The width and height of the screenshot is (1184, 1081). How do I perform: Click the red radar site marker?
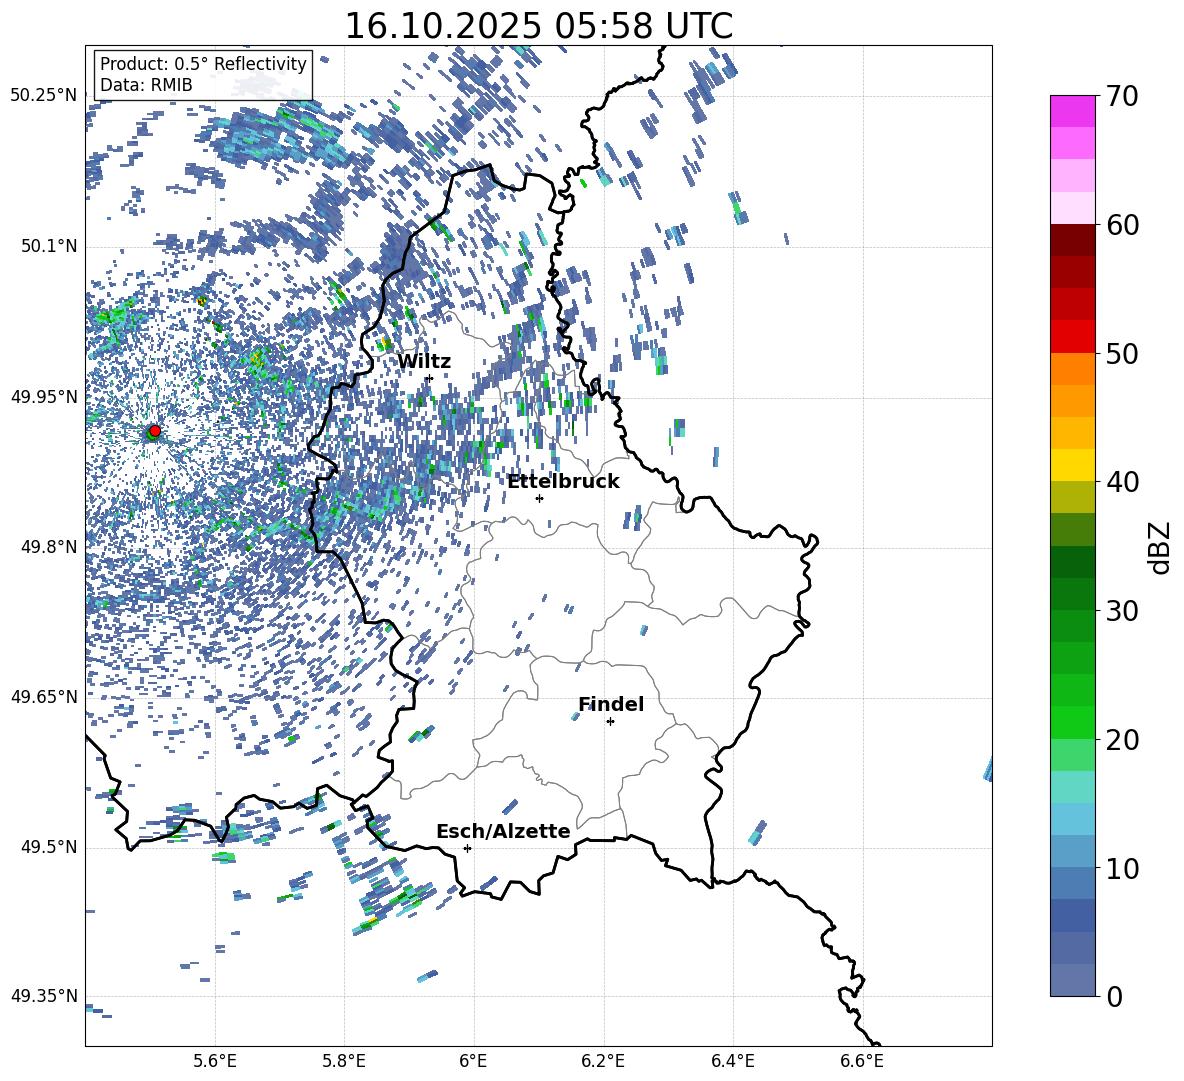[155, 430]
